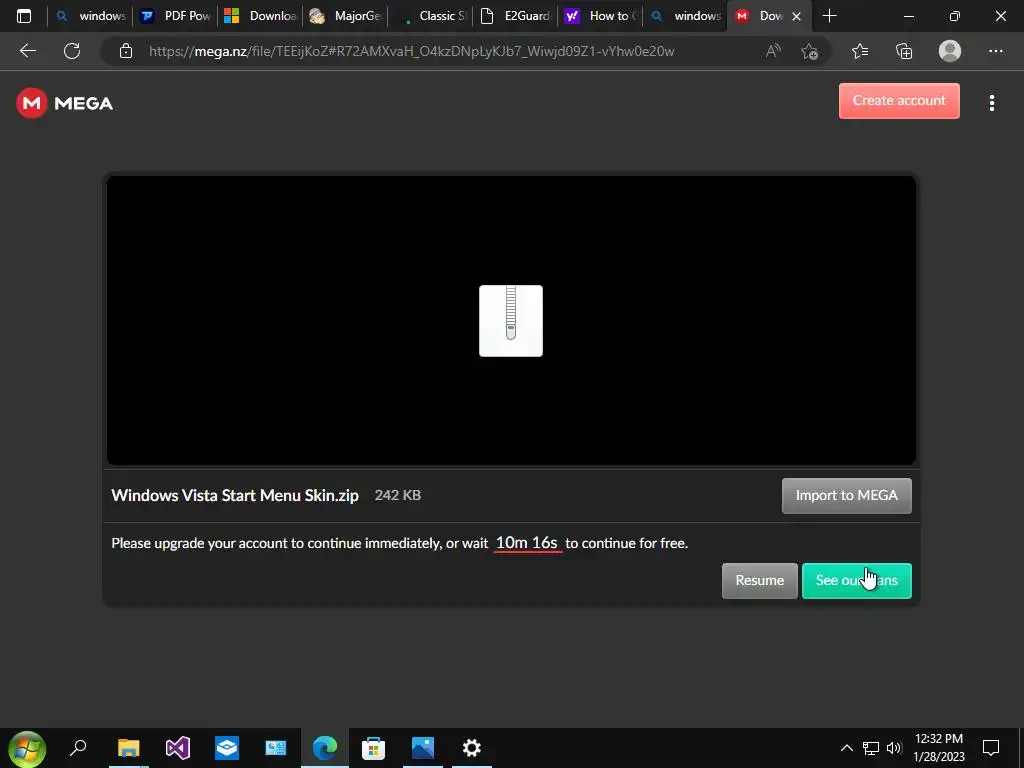Click the file name Windows Vista Start Menu Skin.zip
Viewport: 1024px width, 768px height.
235,496
